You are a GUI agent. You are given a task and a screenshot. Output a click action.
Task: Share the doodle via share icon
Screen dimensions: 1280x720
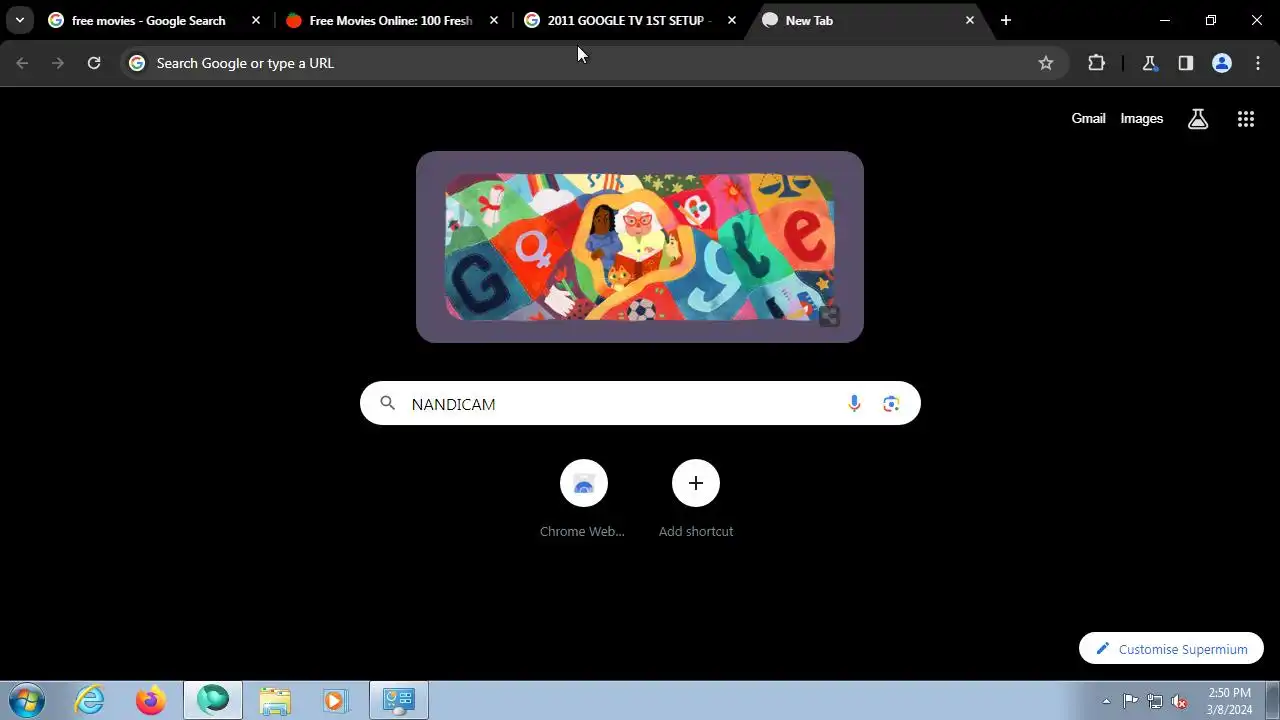point(829,317)
